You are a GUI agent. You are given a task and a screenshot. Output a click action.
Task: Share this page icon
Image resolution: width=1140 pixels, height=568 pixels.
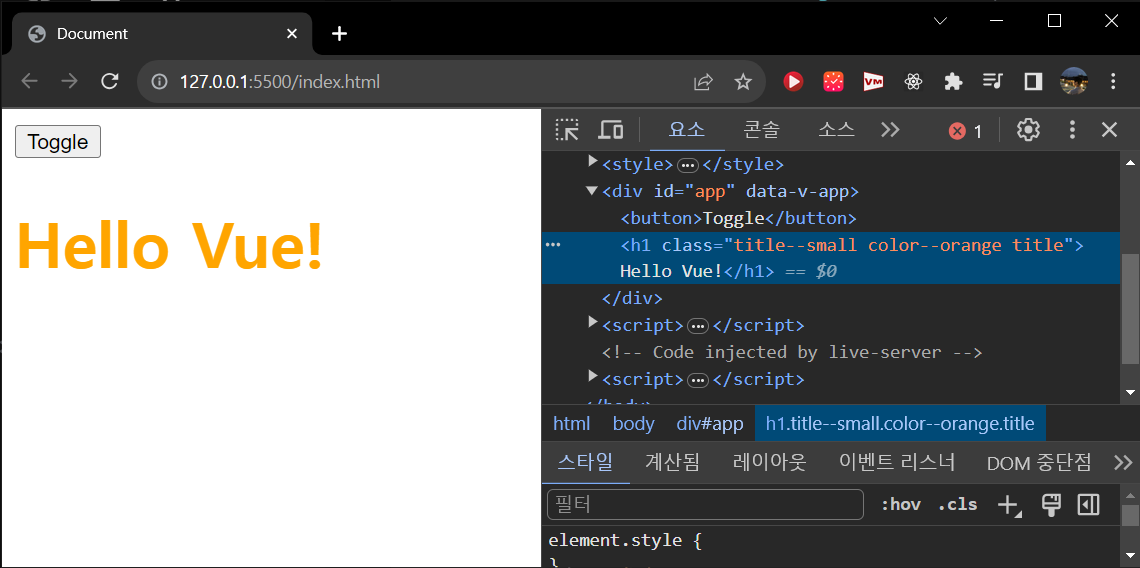(703, 81)
